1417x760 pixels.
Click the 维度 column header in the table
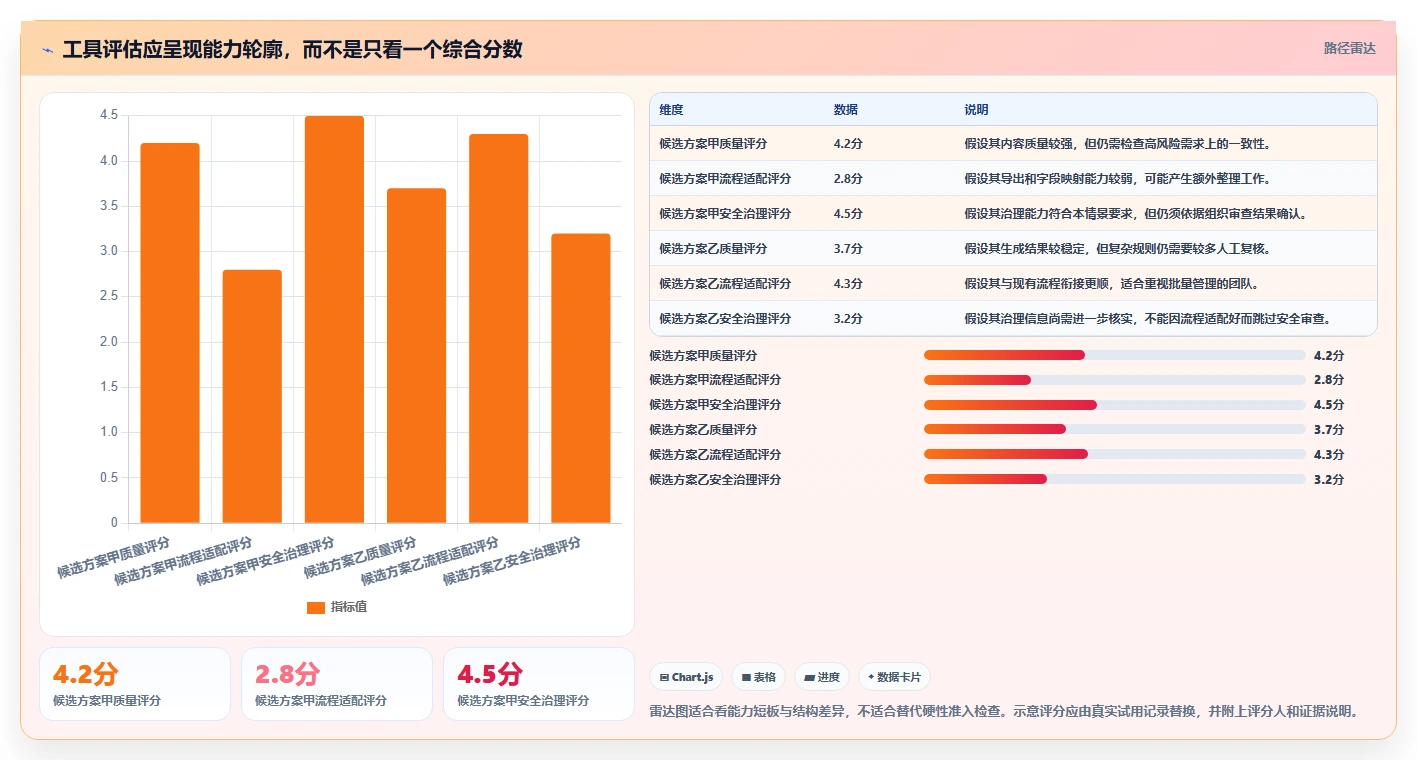[671, 110]
